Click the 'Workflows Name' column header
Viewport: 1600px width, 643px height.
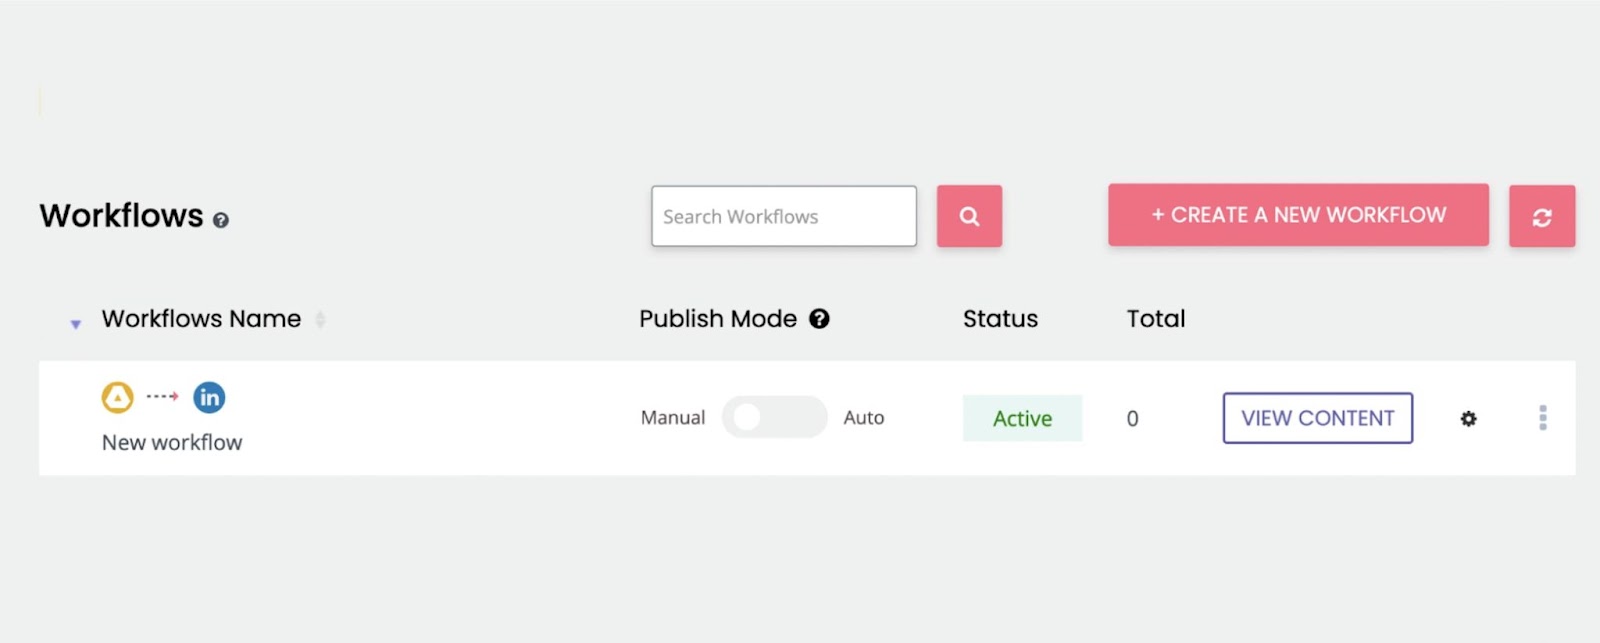(201, 319)
